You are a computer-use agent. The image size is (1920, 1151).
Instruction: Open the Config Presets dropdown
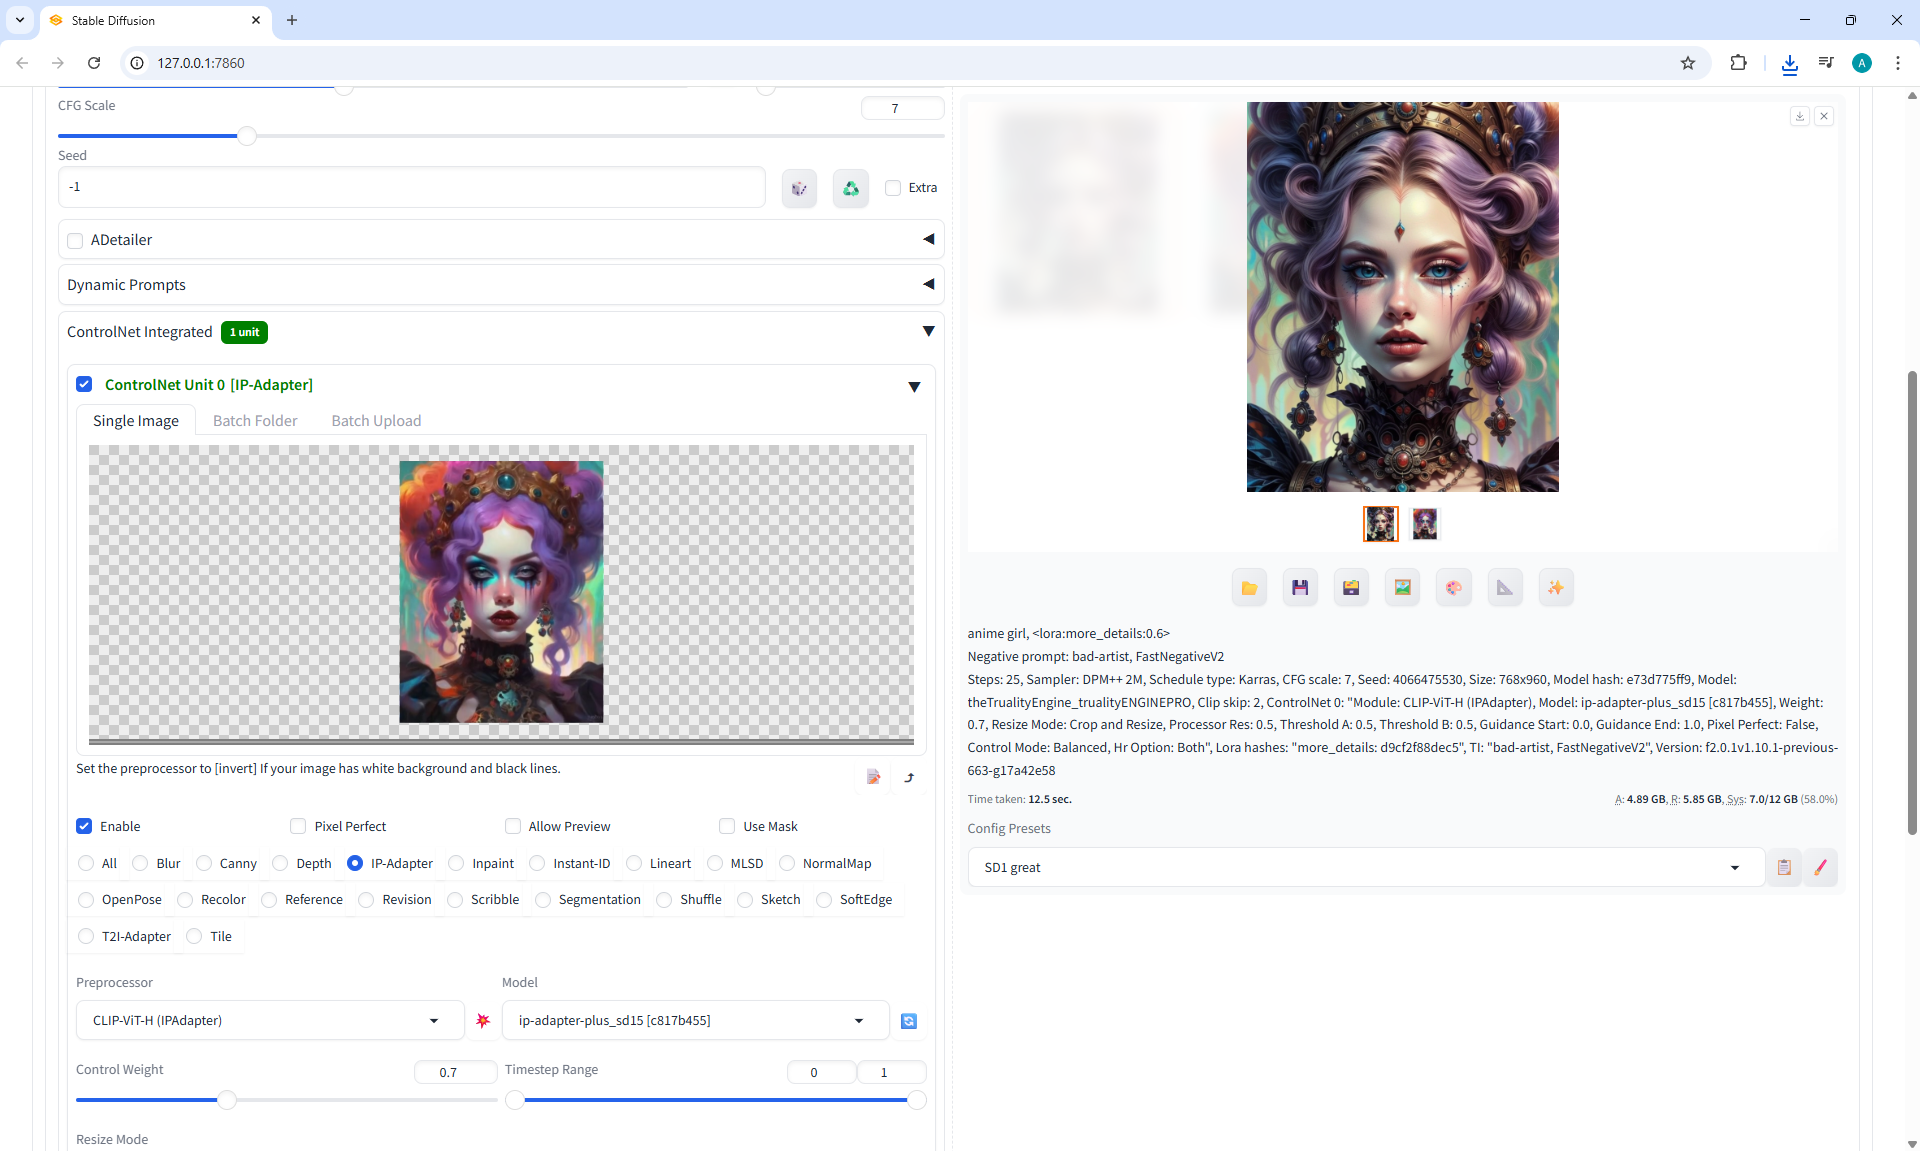[1364, 867]
